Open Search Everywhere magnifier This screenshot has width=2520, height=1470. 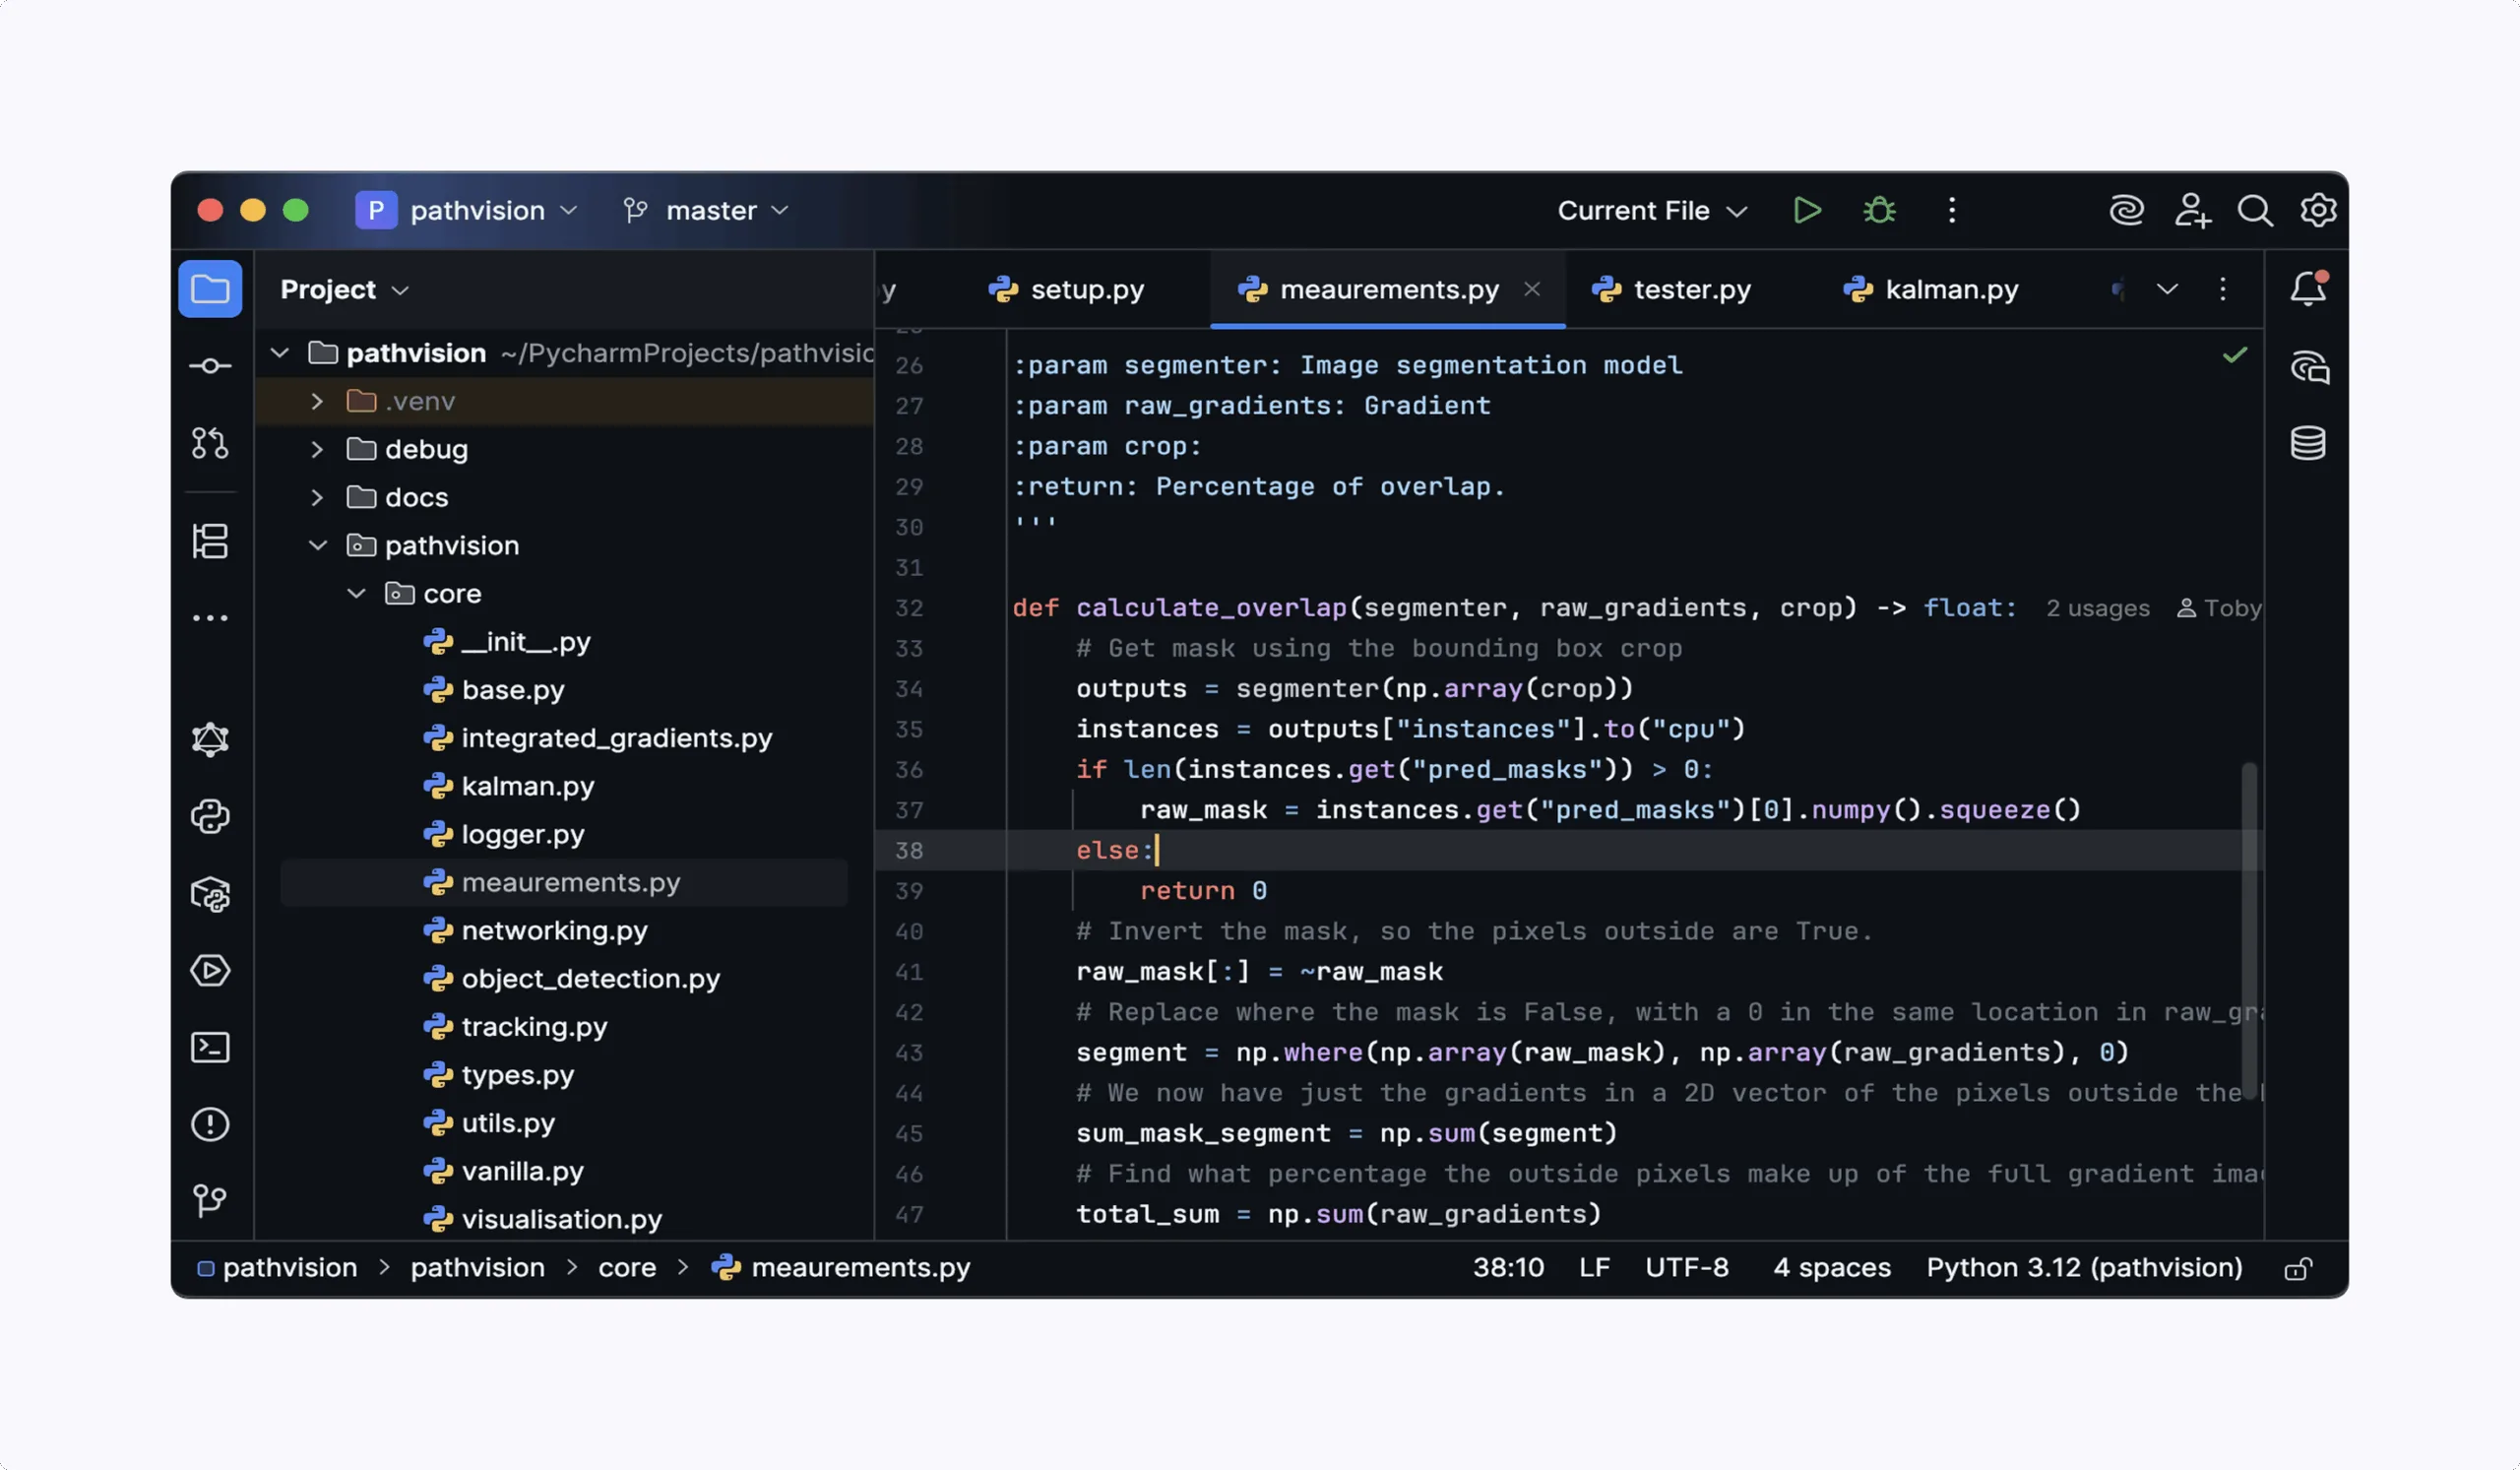click(2255, 210)
